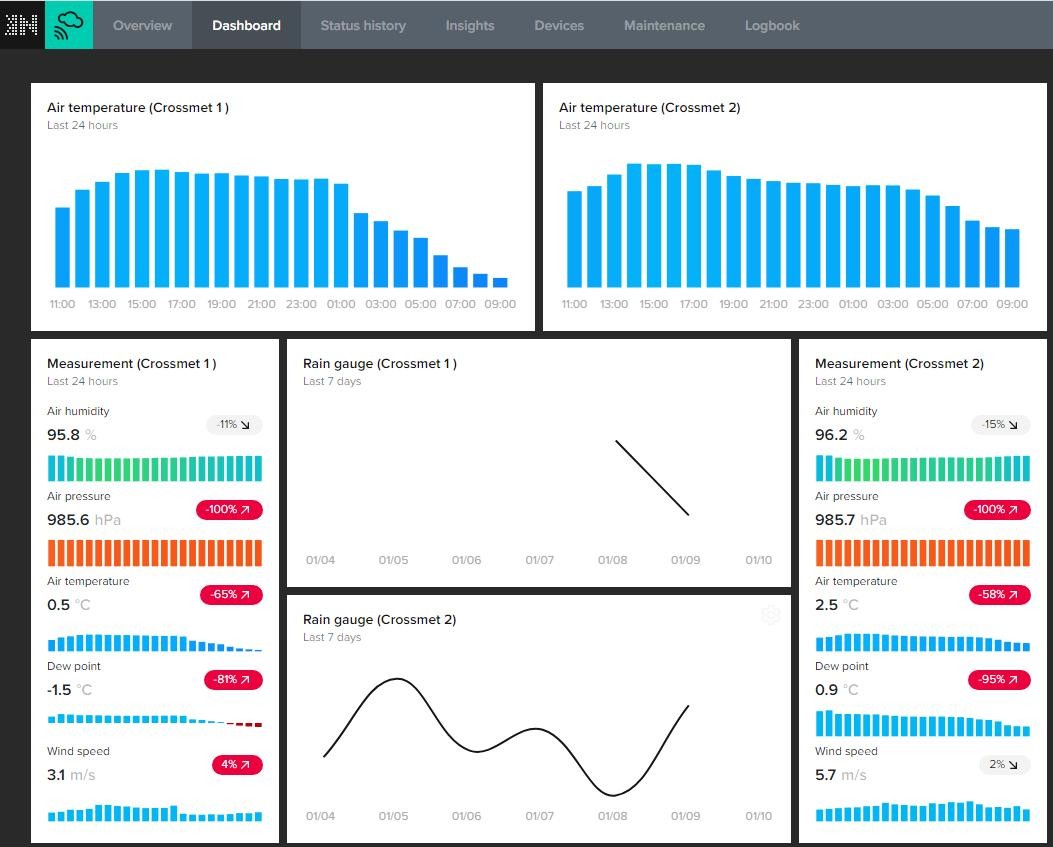Image resolution: width=1053 pixels, height=847 pixels.
Task: Open settings gear on Rain gauge (Crossmet 2)
Action: coord(770,616)
